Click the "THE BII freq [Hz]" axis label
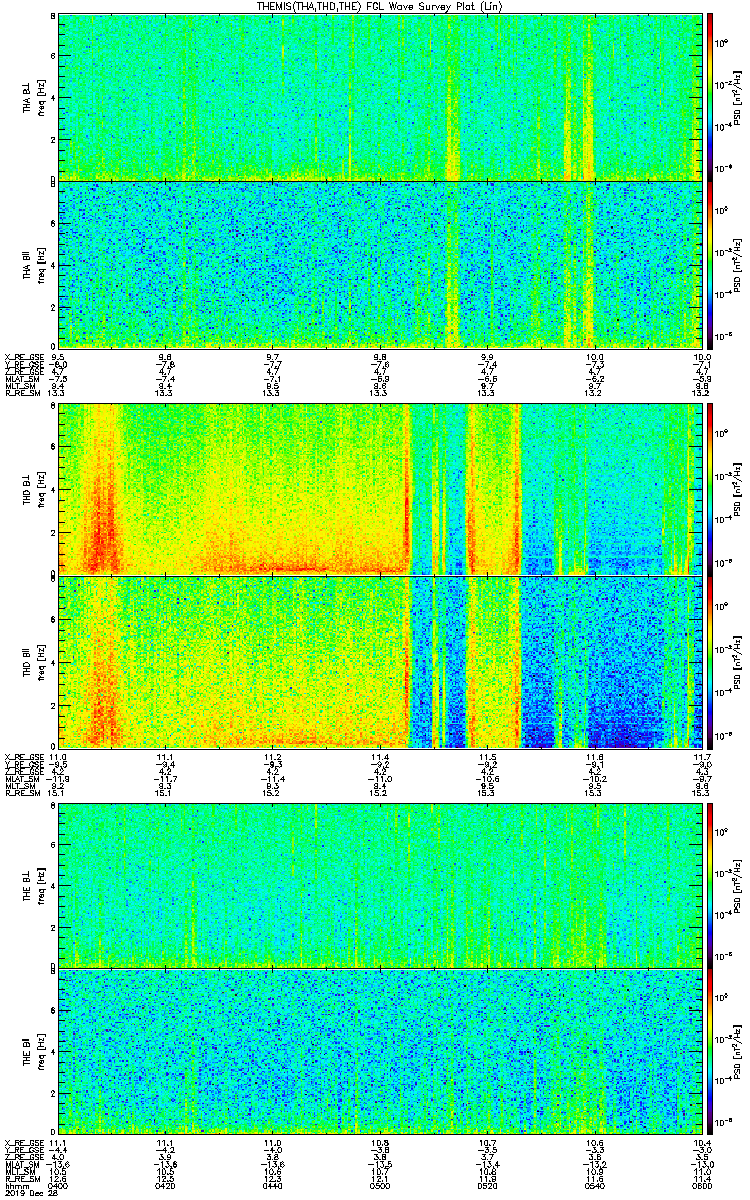 click(x=32, y=1051)
